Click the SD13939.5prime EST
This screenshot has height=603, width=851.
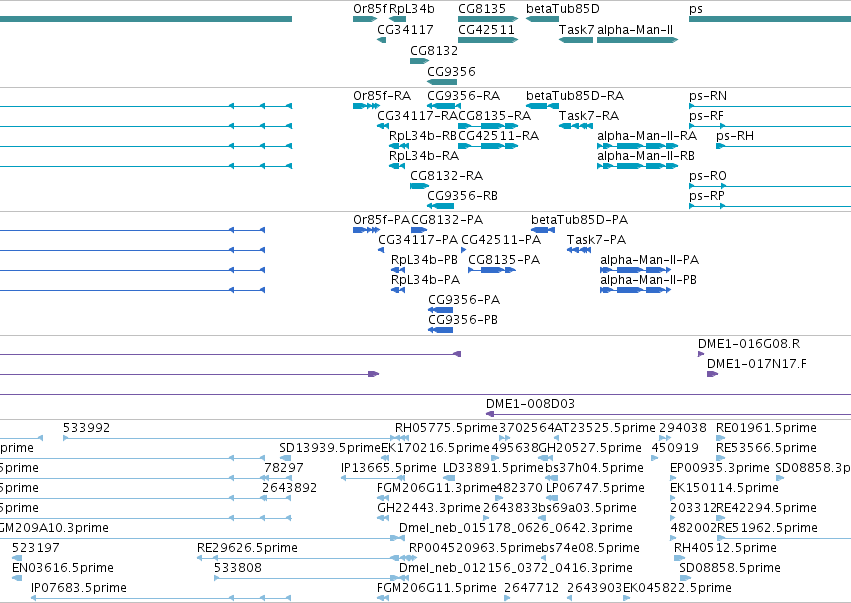click(285, 458)
